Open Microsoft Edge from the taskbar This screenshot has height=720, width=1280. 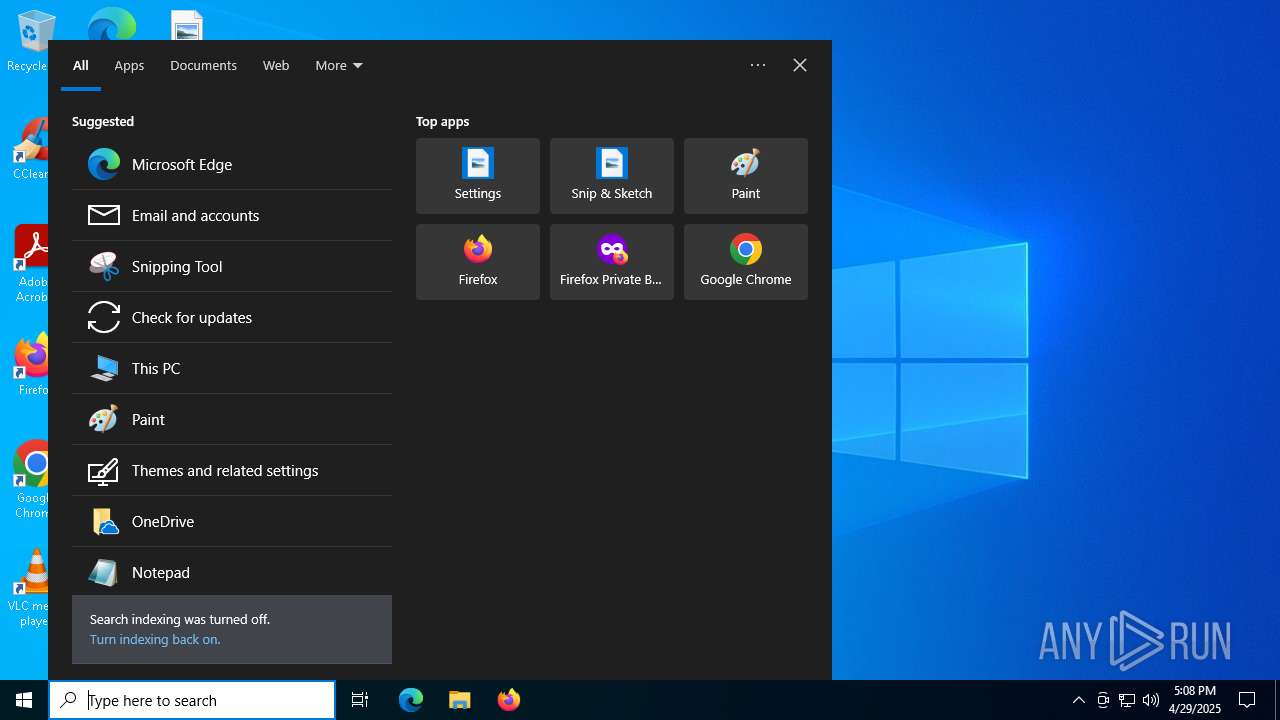pos(411,700)
